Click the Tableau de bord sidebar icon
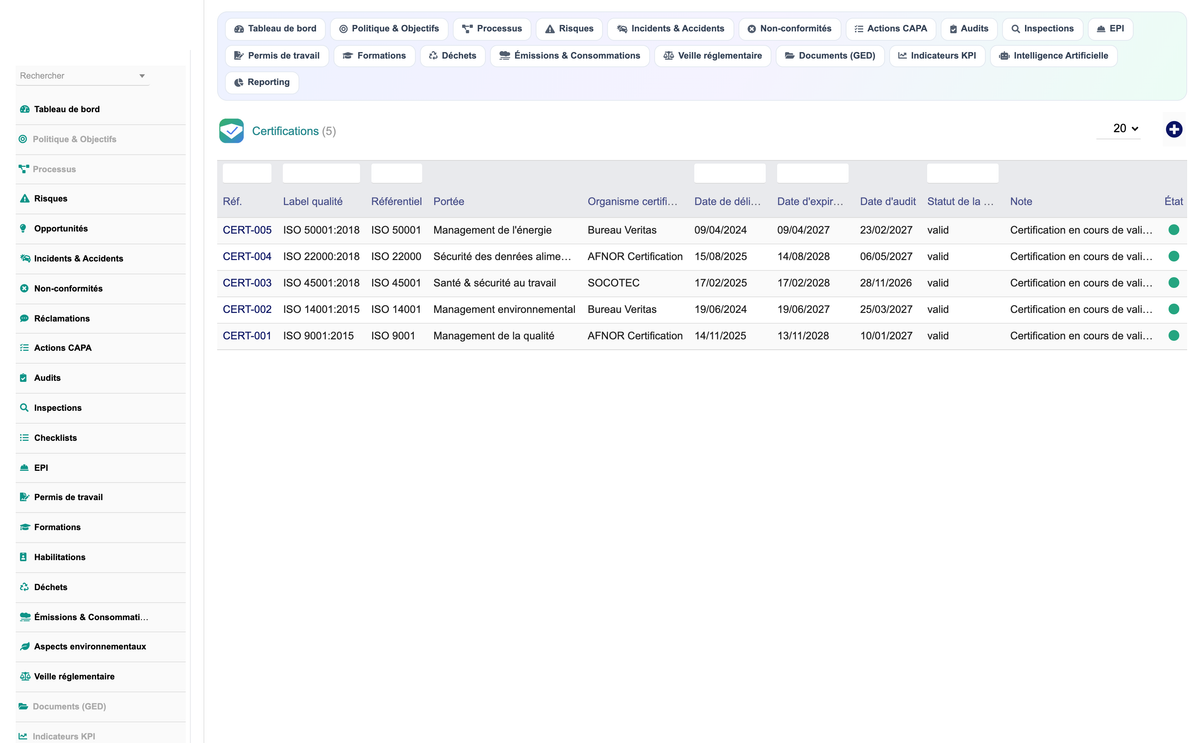This screenshot has height=743, width=1200. 24,109
